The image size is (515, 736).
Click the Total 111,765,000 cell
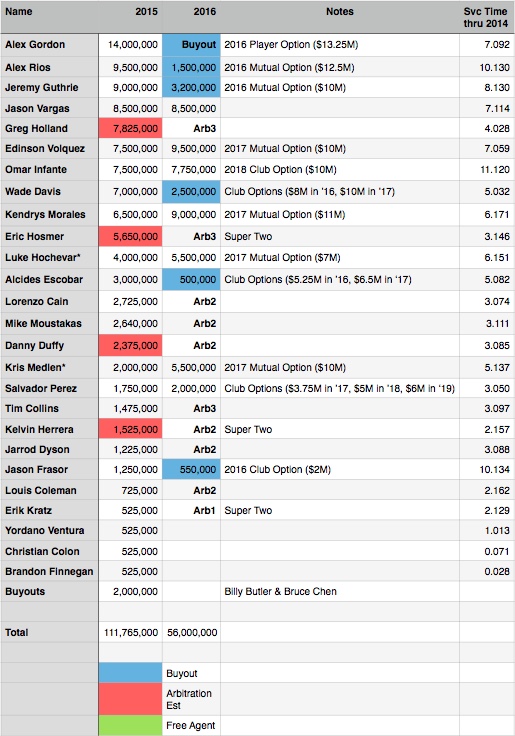coord(131,633)
